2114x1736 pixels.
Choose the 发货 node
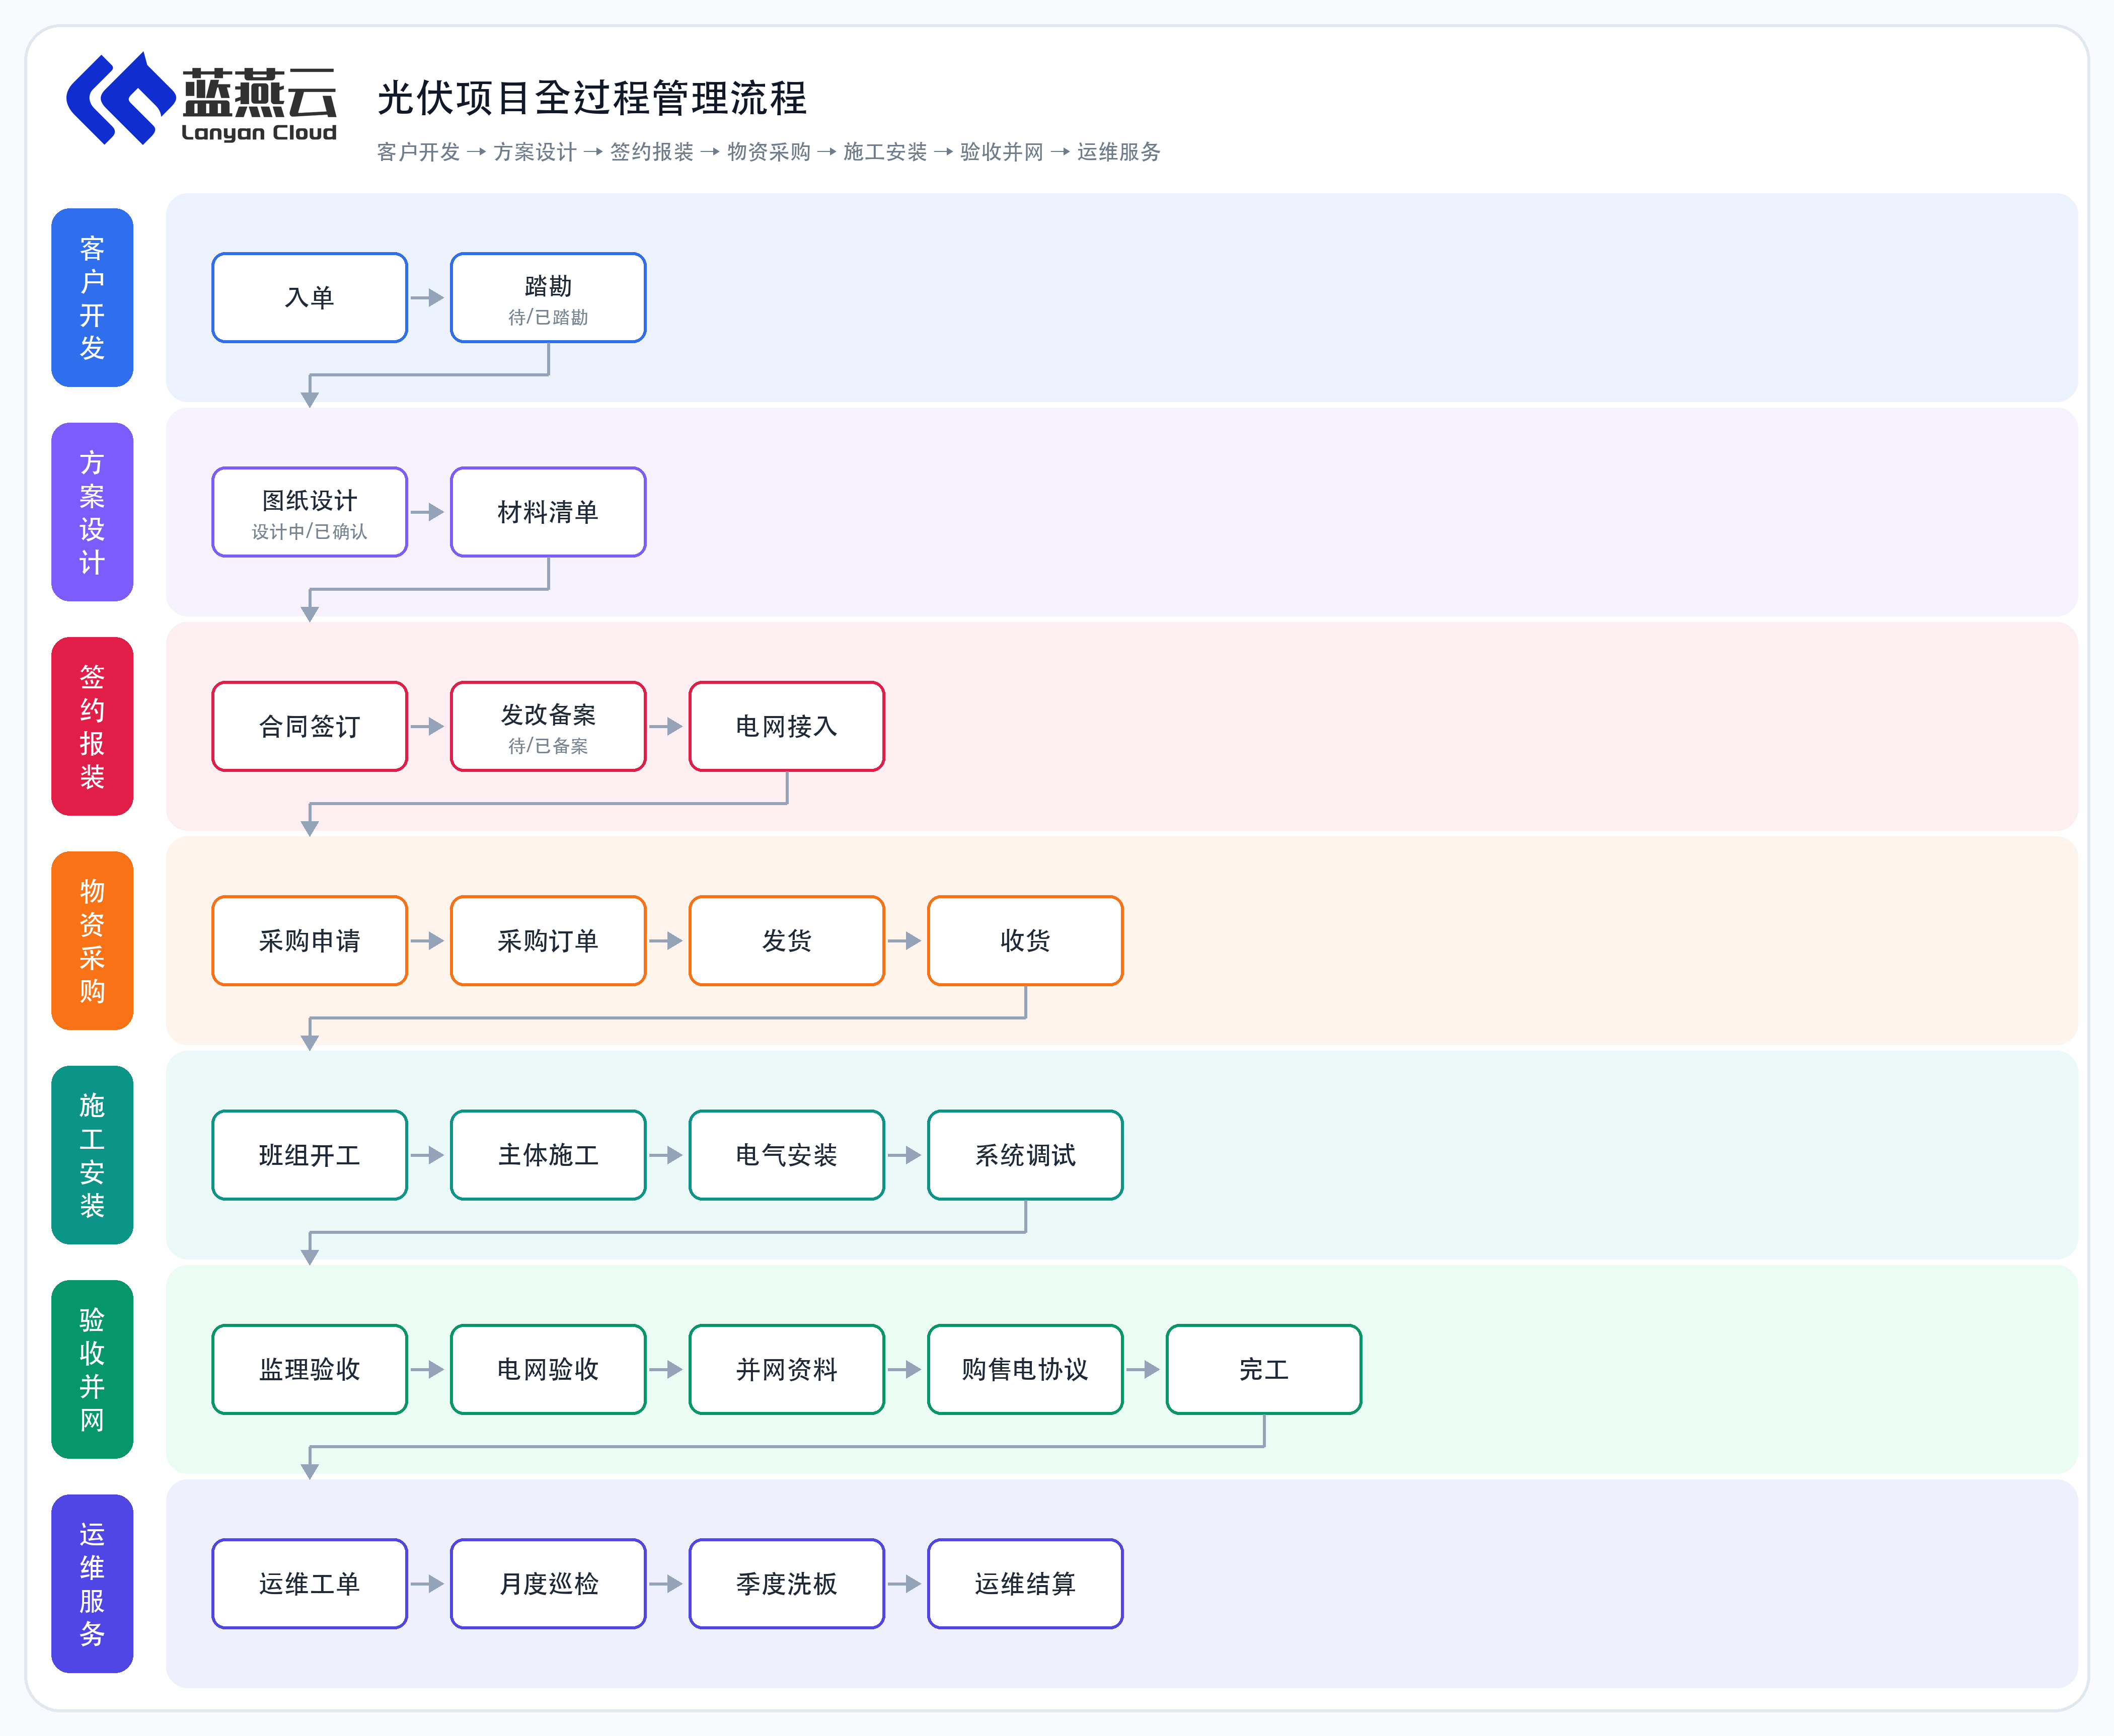click(787, 940)
